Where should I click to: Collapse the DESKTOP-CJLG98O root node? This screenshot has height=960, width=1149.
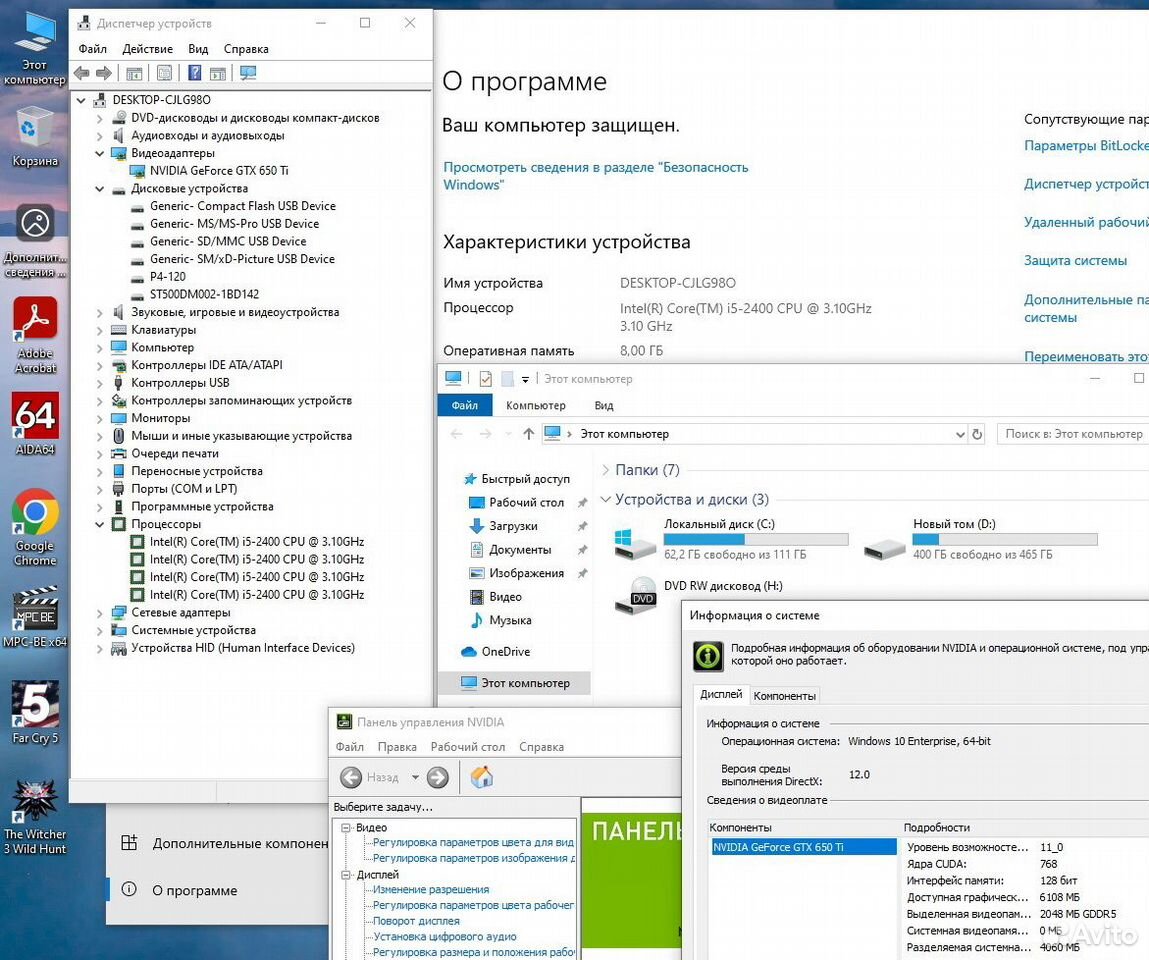pyautogui.click(x=81, y=100)
